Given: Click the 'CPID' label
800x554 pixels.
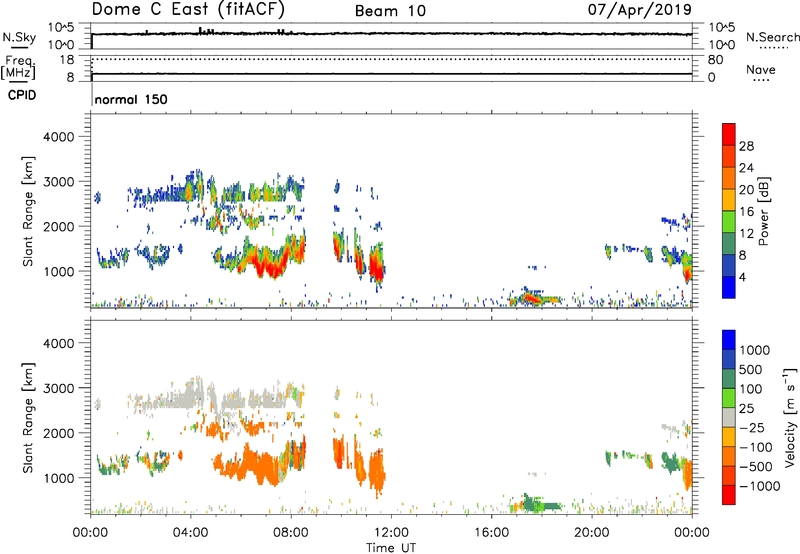Looking at the screenshot, I should pyautogui.click(x=22, y=95).
